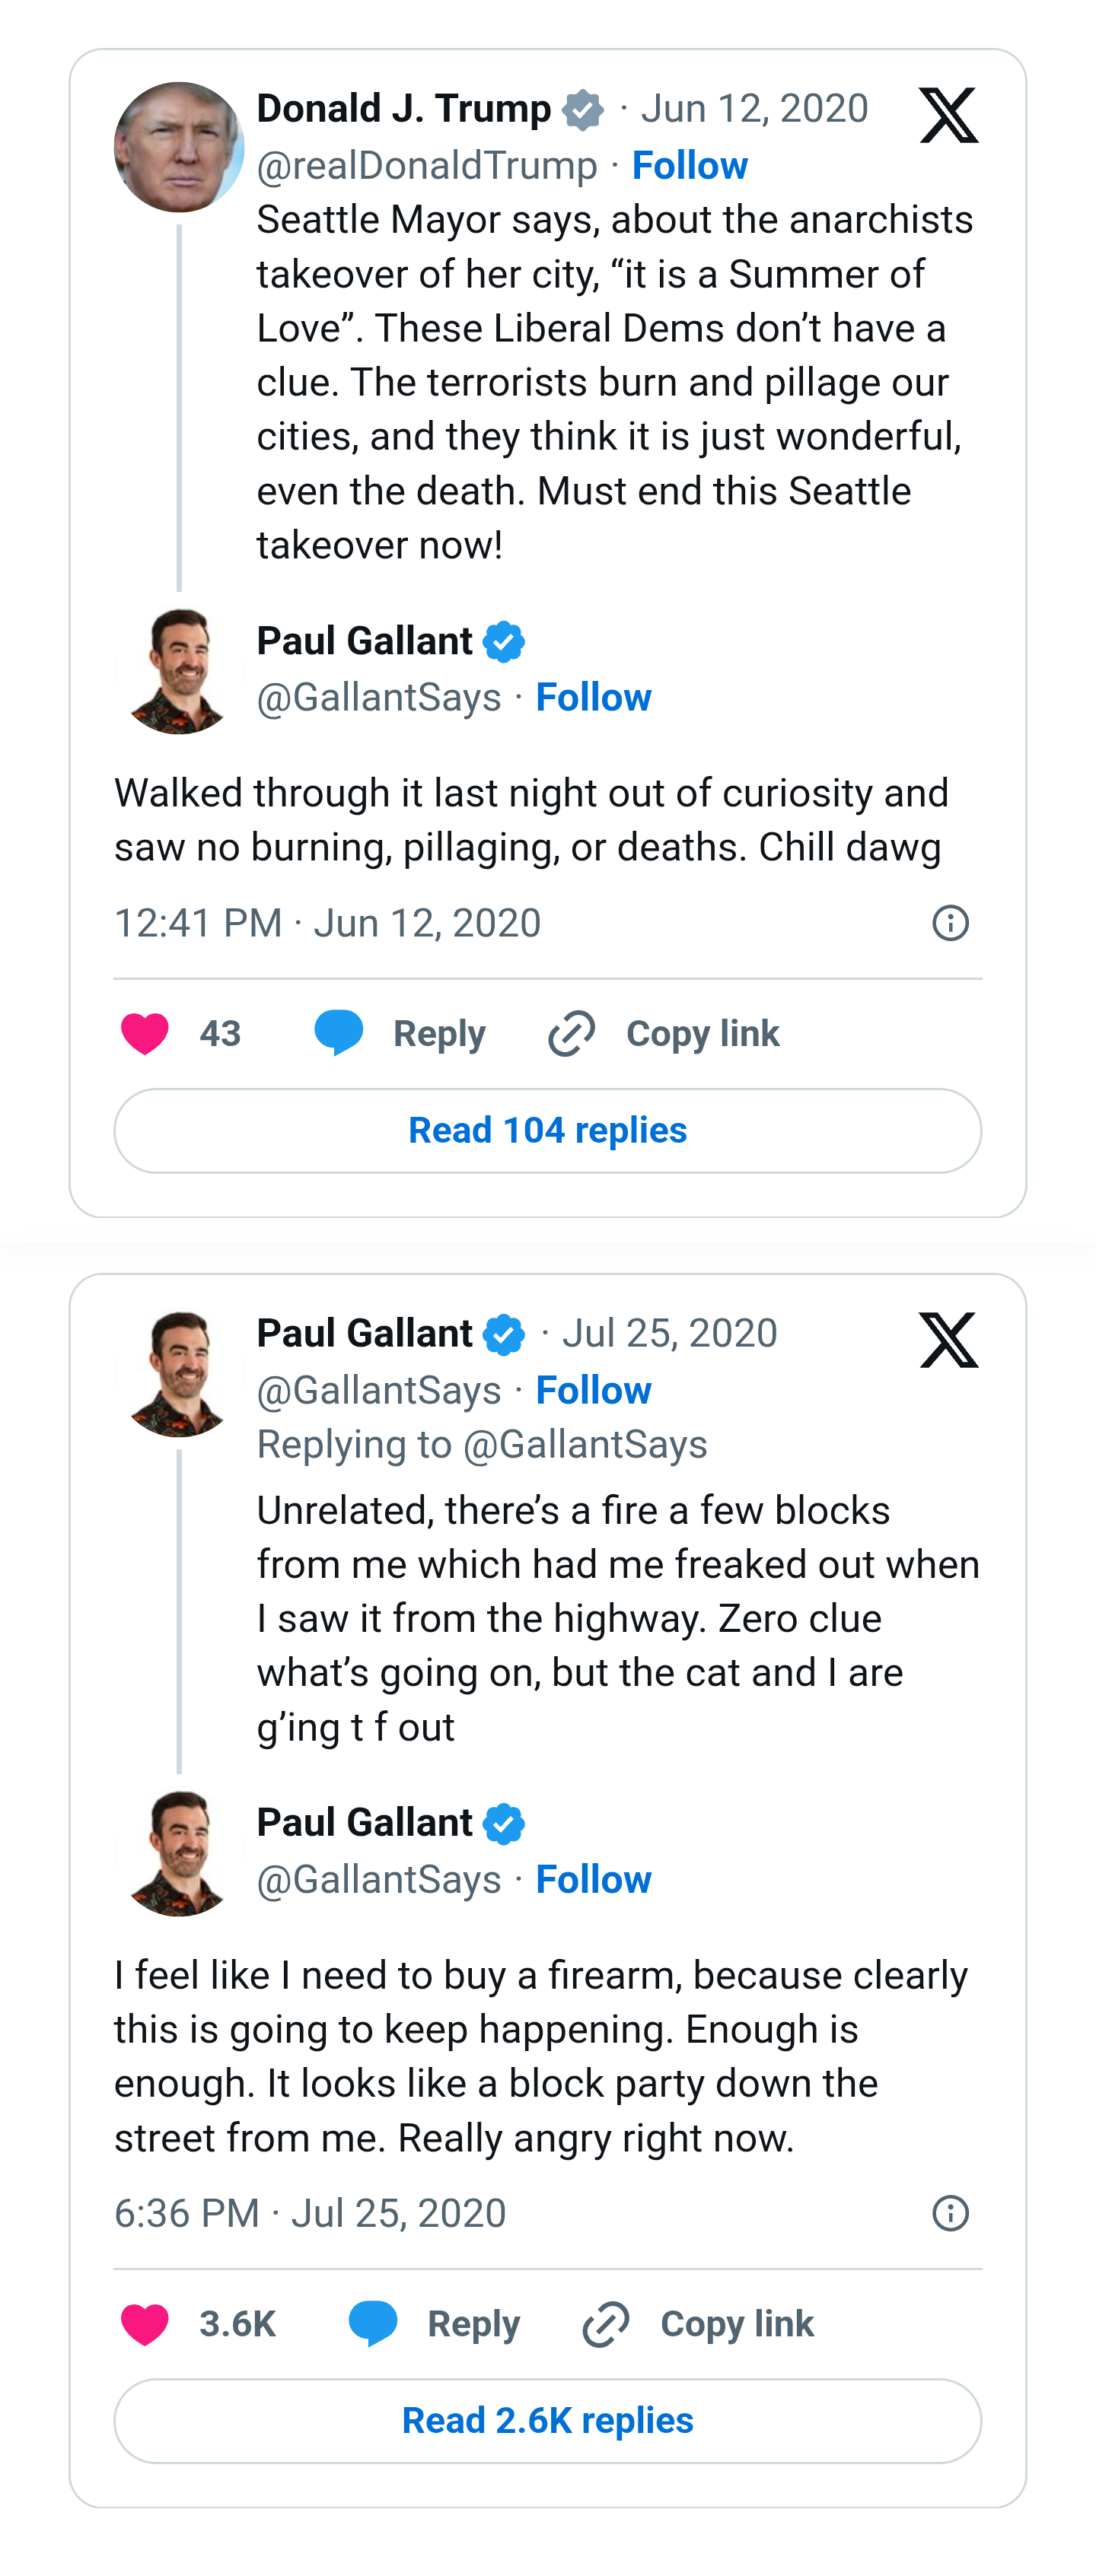1096x2576 pixels.
Task: Click the chain link icon on second tweet
Action: coord(606,2323)
